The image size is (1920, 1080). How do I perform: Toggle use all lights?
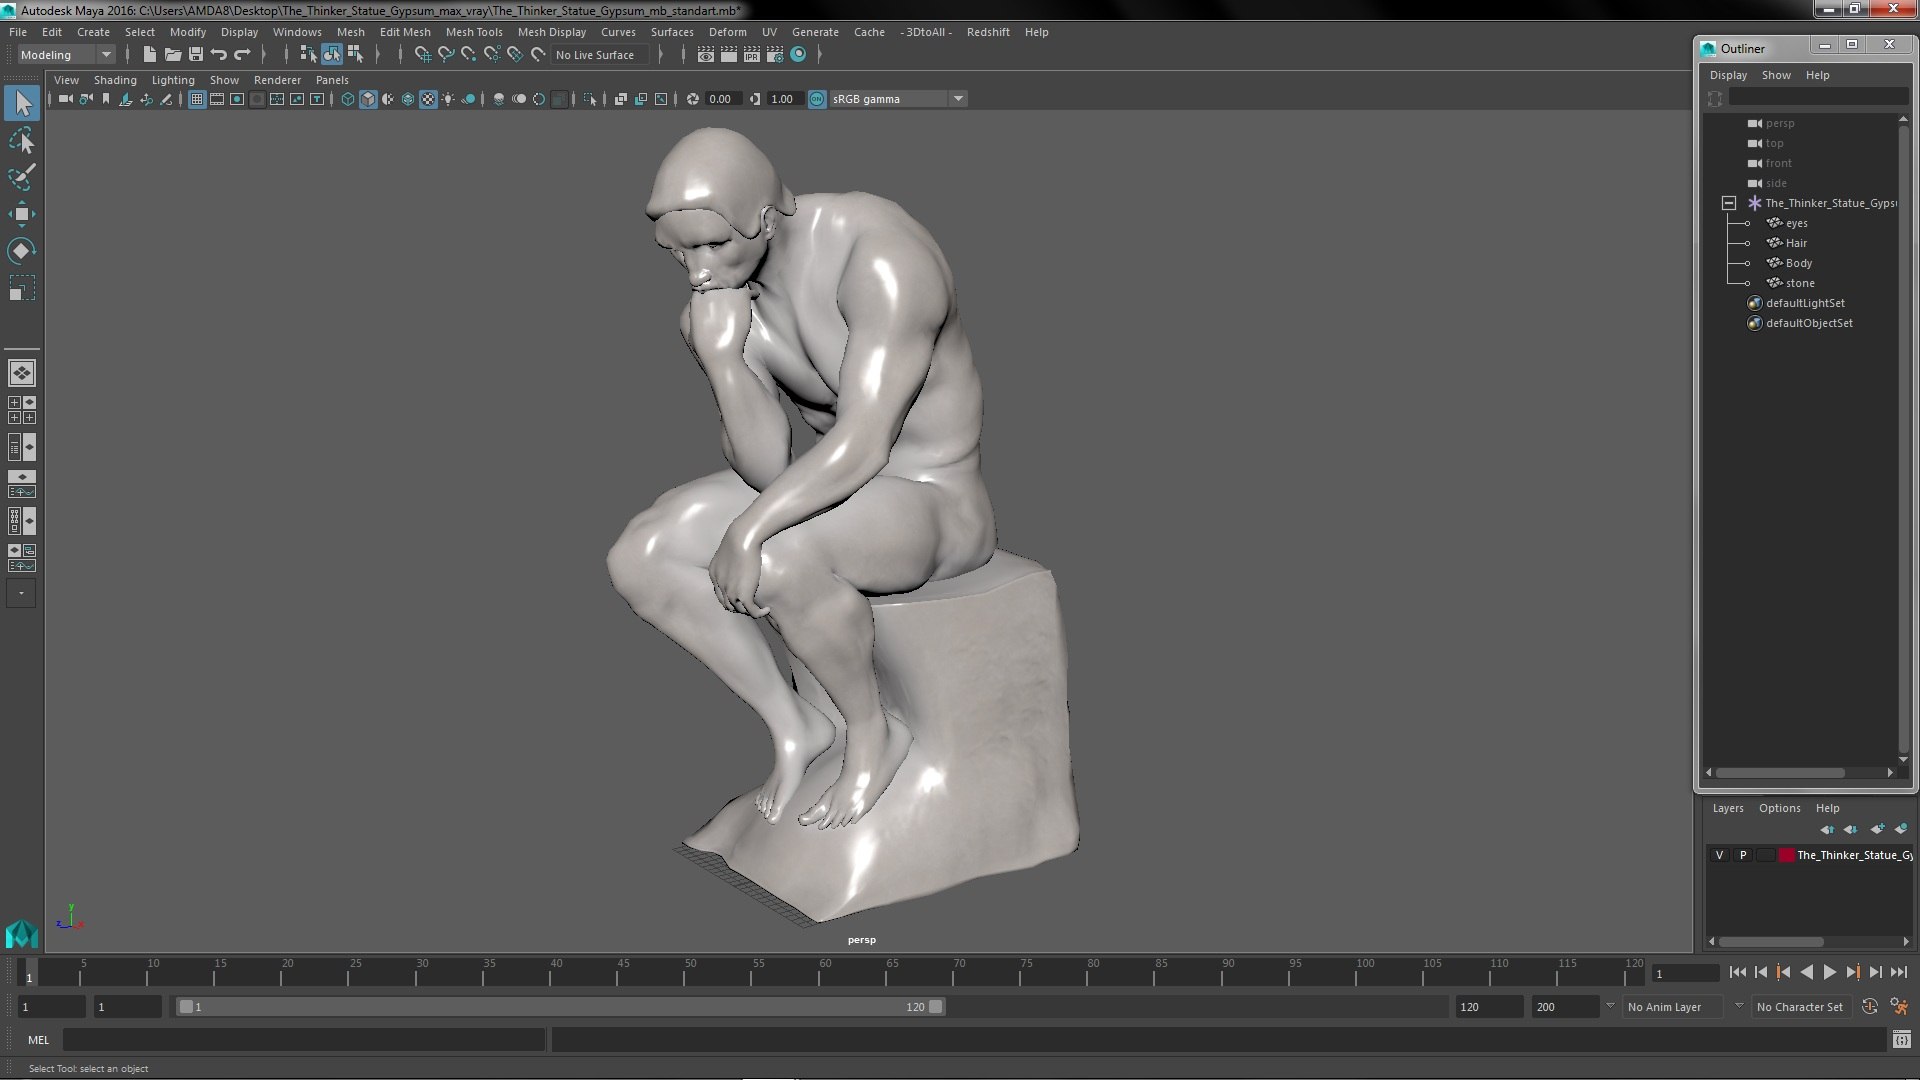tap(448, 99)
